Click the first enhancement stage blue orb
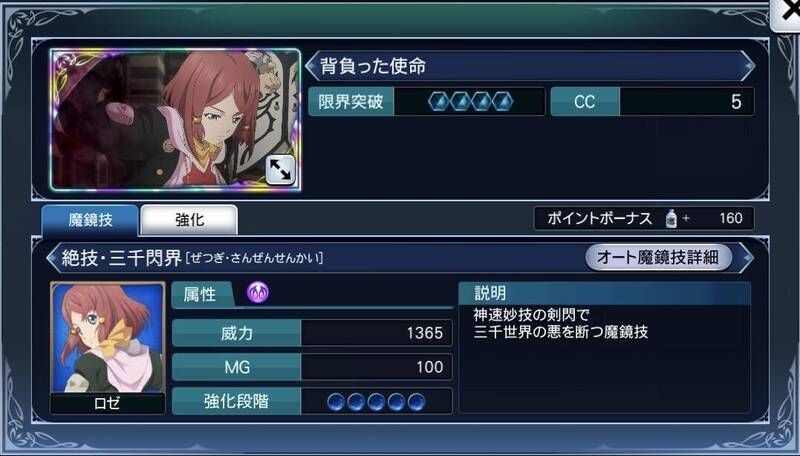Image resolution: width=800 pixels, height=456 pixels. click(x=335, y=402)
